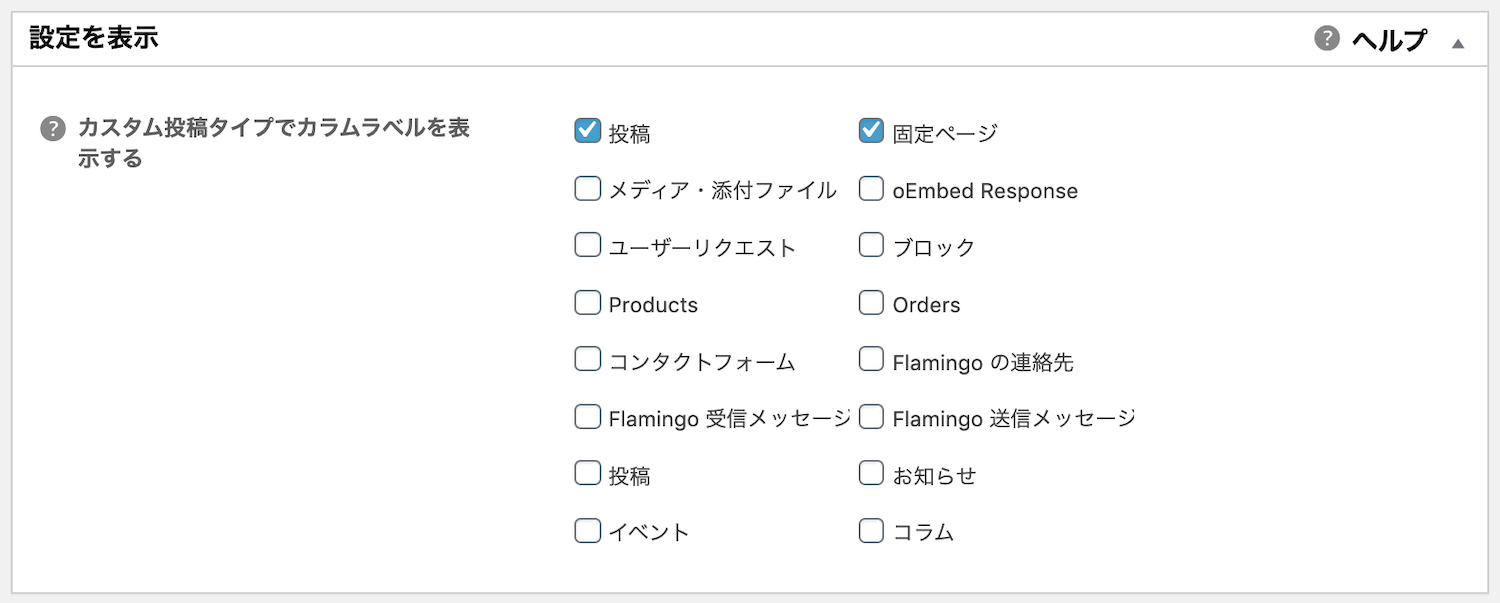Click the 設定を表示 panel heading
The height and width of the screenshot is (603, 1500).
94,38
